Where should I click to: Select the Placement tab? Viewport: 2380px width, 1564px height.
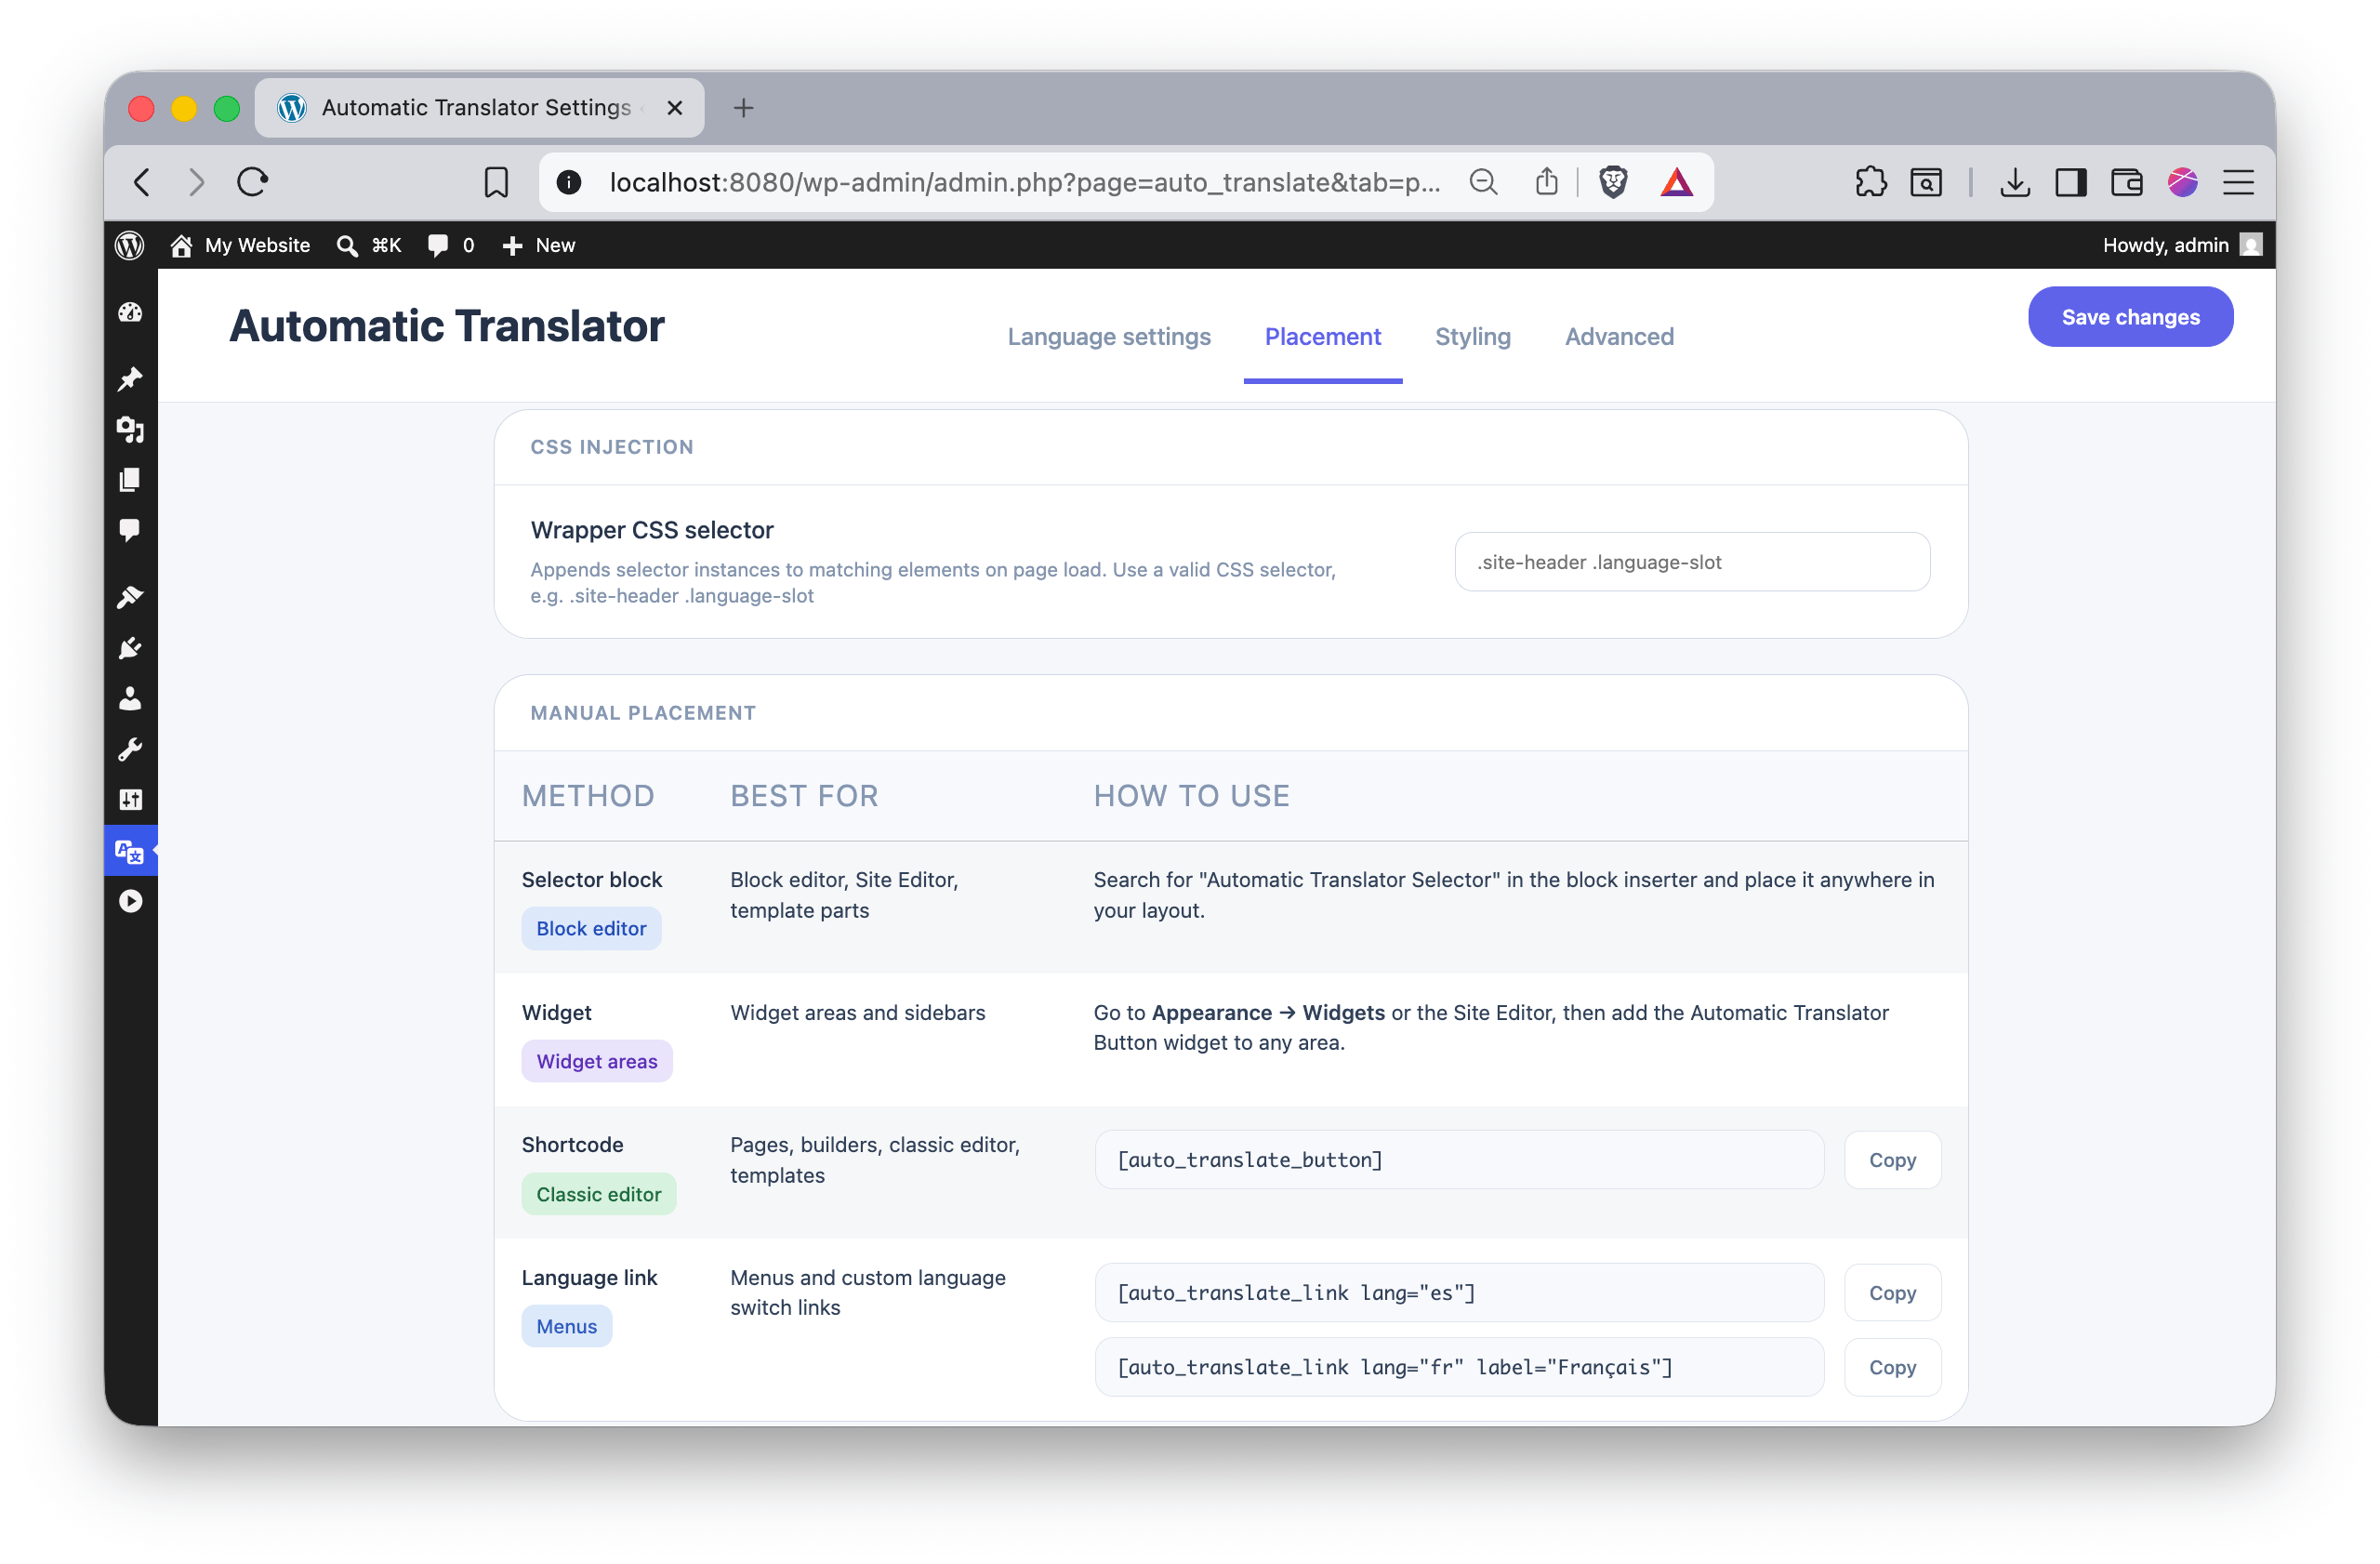coord(1322,337)
